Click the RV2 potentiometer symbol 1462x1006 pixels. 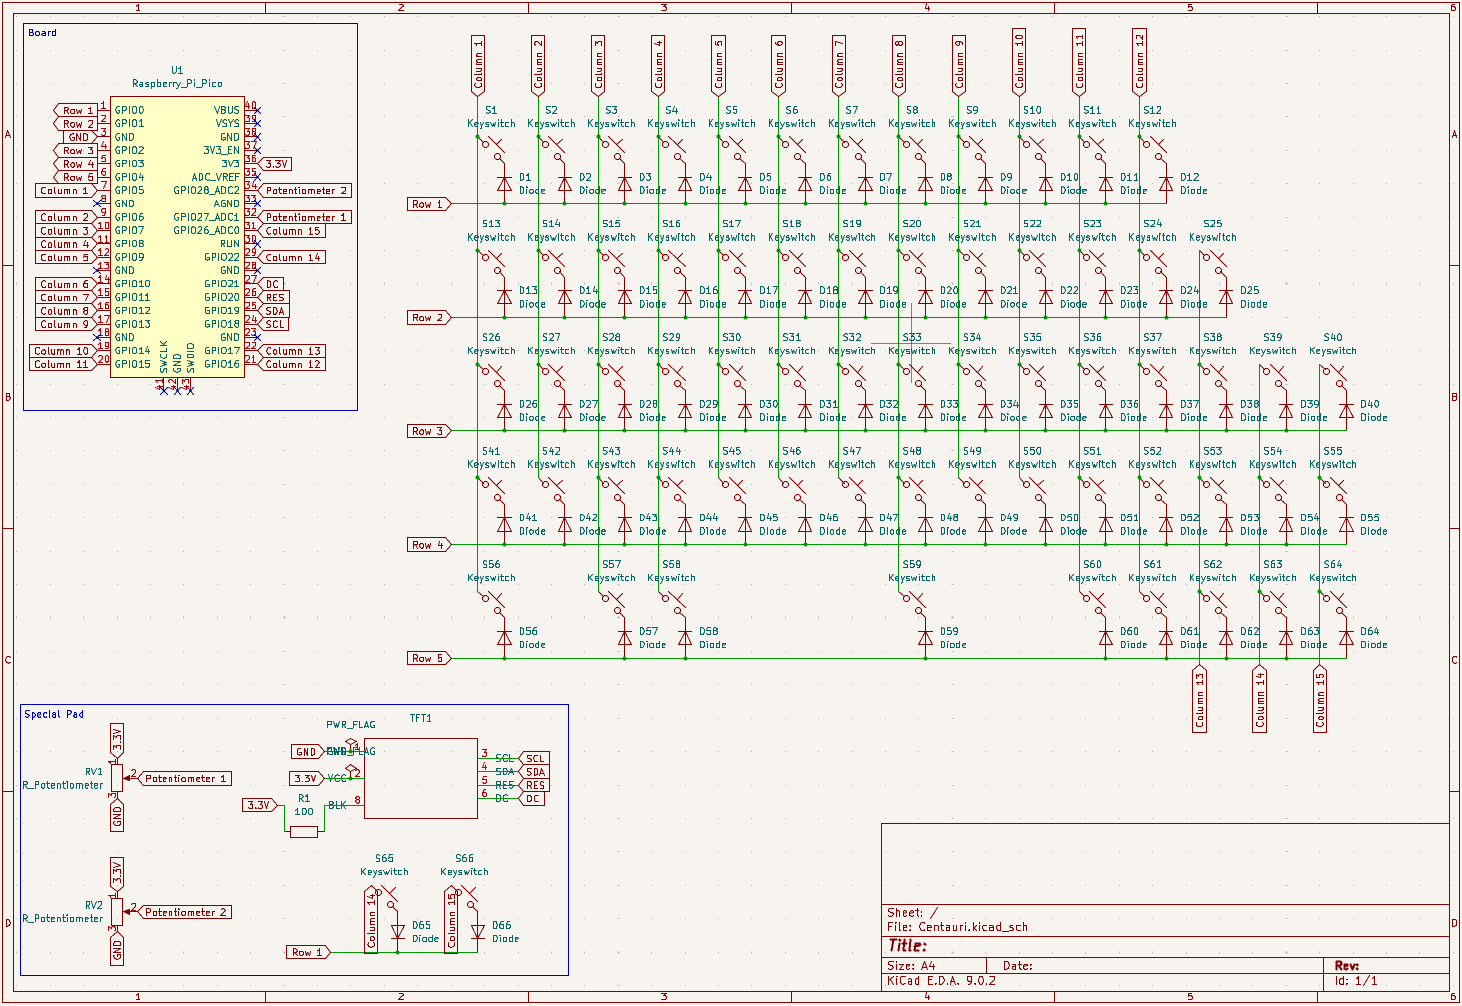pos(117,911)
